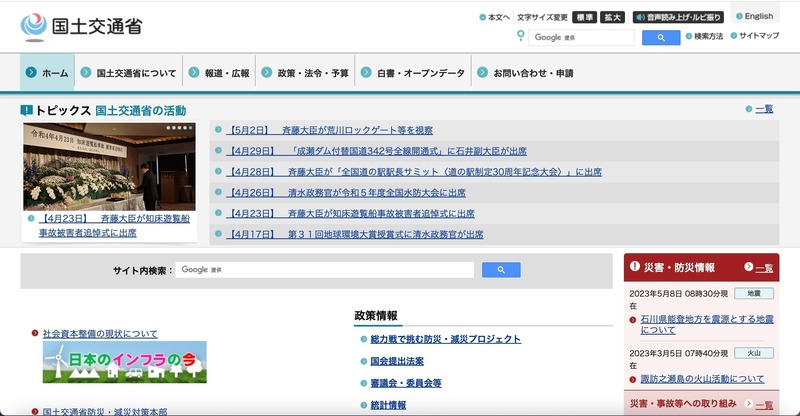Click the magnifier button beside サイト内検索 field

coord(501,270)
